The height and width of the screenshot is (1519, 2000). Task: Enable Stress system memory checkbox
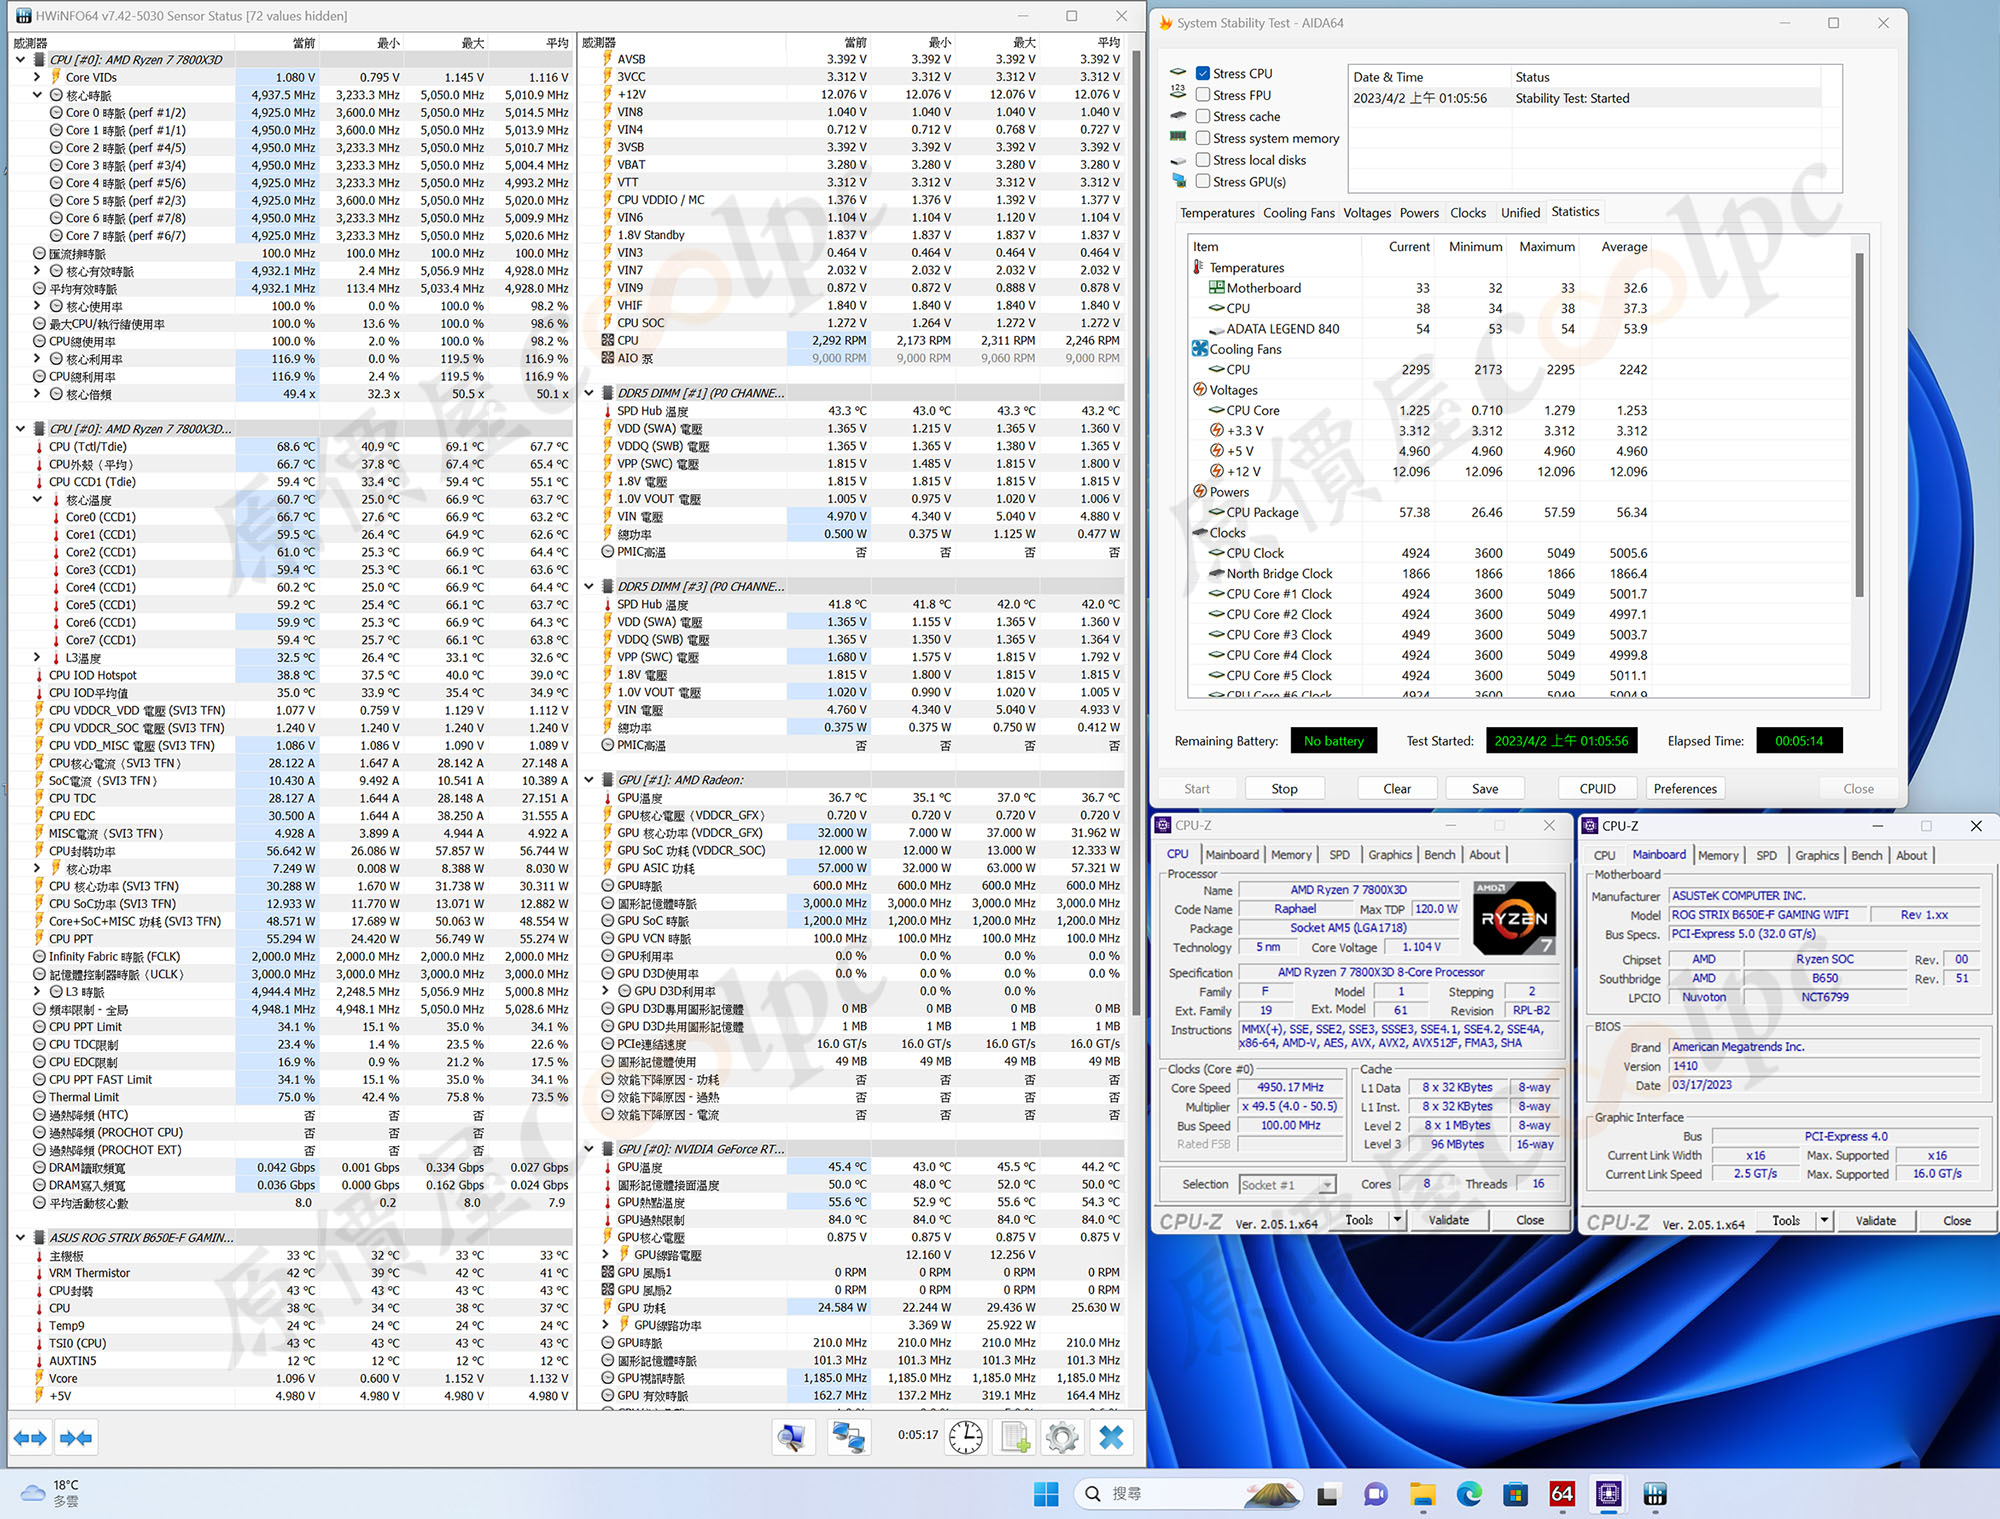pyautogui.click(x=1203, y=138)
